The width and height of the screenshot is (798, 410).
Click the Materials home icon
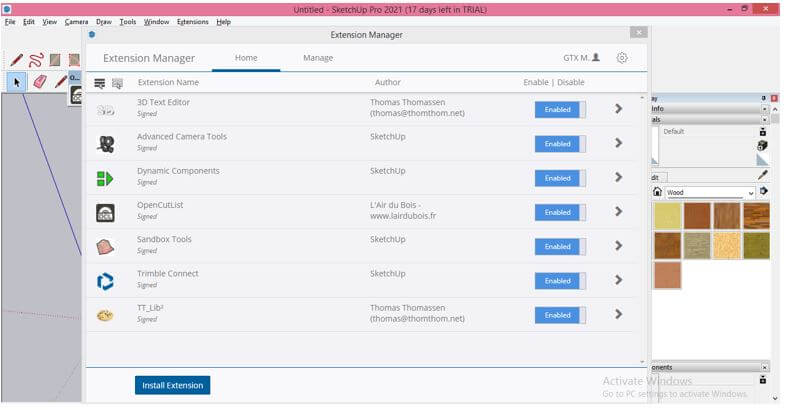[658, 192]
